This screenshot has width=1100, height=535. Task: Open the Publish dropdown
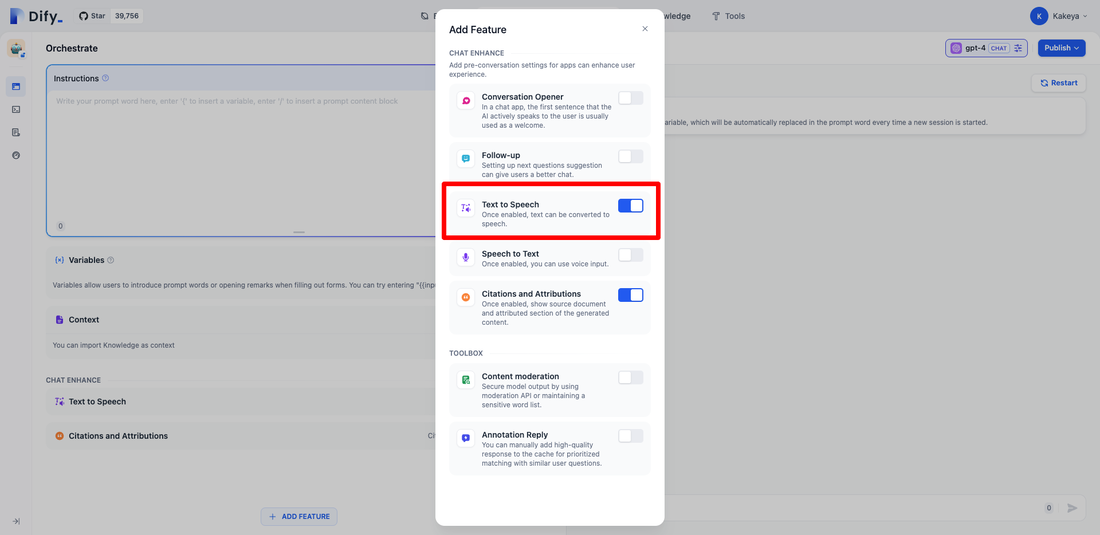[x=1061, y=48]
